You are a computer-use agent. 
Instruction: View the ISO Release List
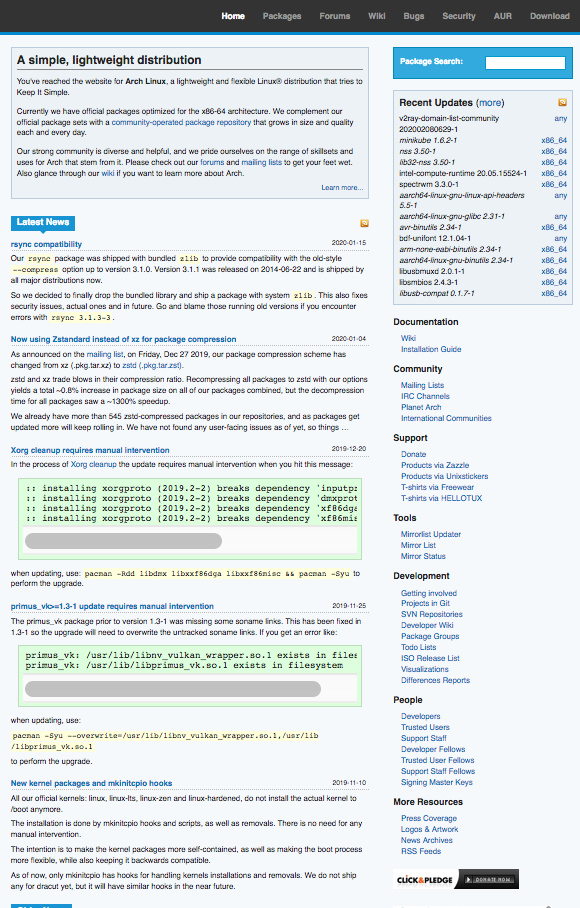430,658
